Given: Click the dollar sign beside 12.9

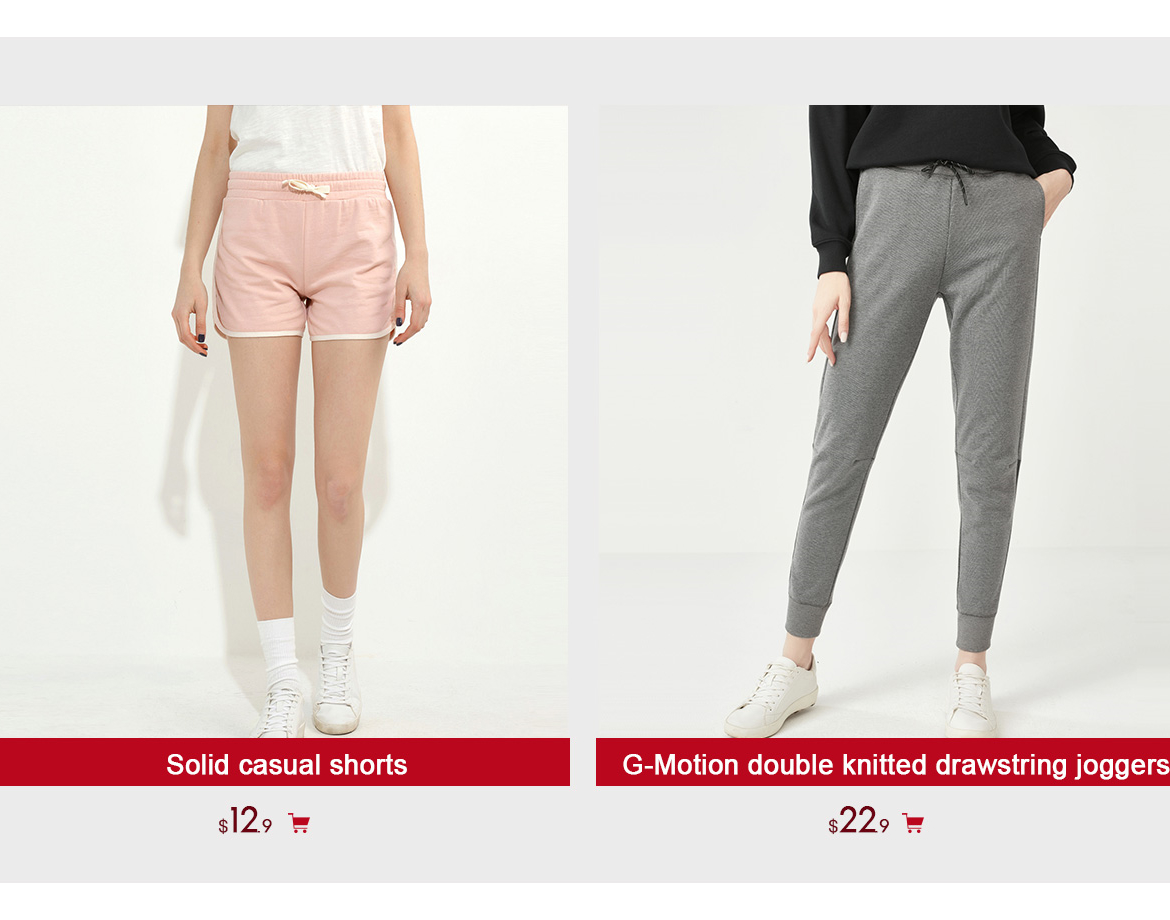Looking at the screenshot, I should (x=223, y=826).
